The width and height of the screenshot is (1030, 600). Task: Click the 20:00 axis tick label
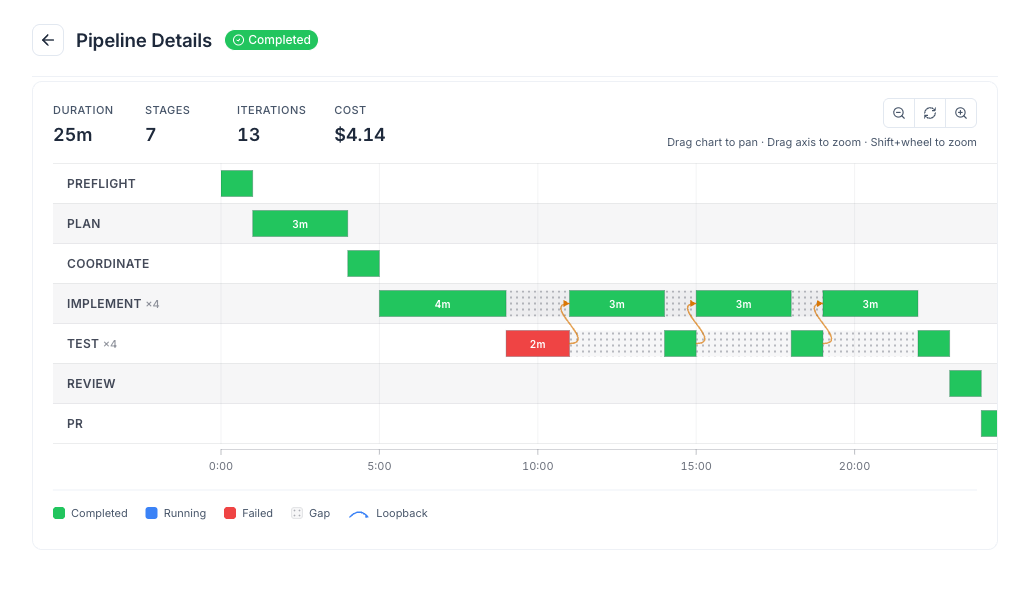point(855,466)
